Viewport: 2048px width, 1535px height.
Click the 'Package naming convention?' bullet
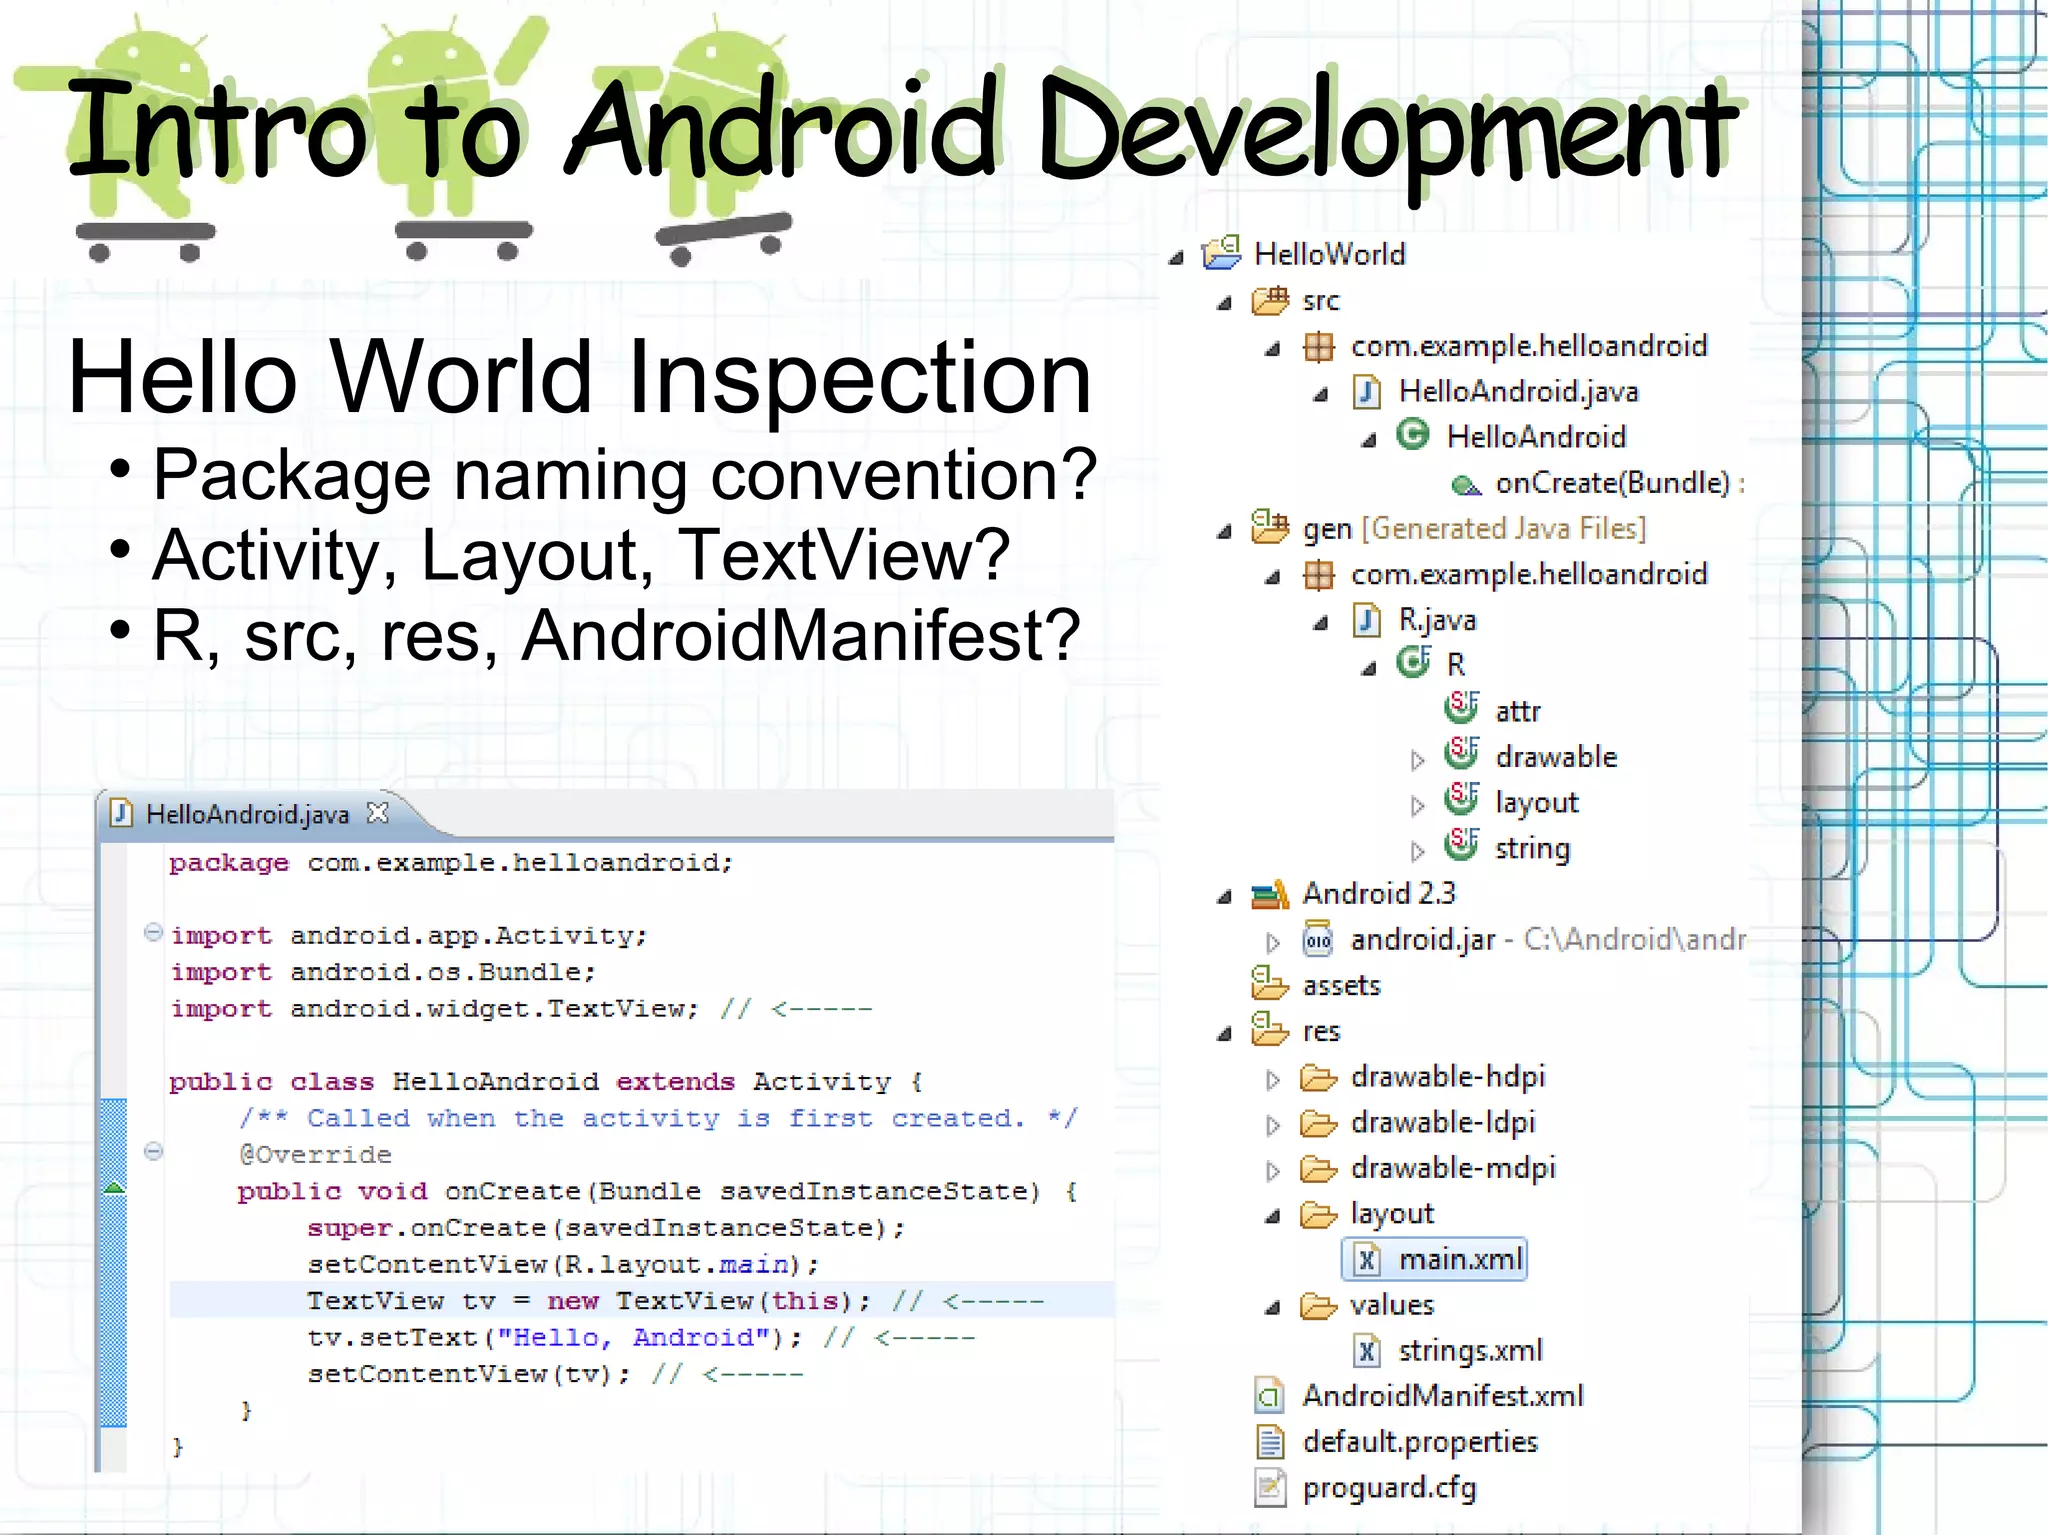(x=625, y=475)
